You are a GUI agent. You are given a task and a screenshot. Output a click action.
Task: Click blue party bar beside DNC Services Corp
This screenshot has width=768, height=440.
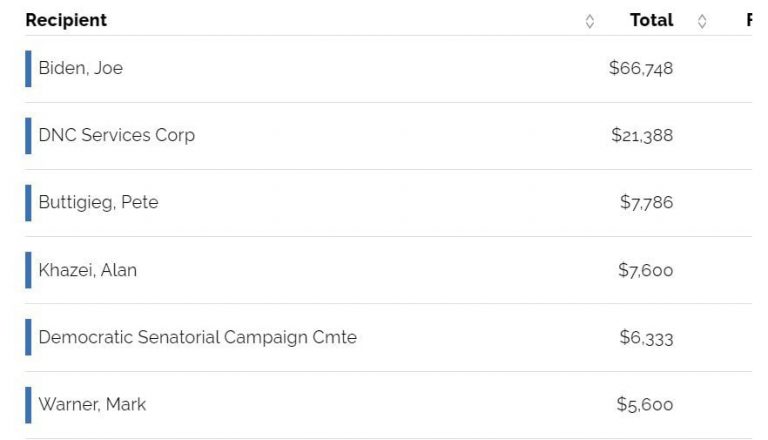tap(28, 135)
